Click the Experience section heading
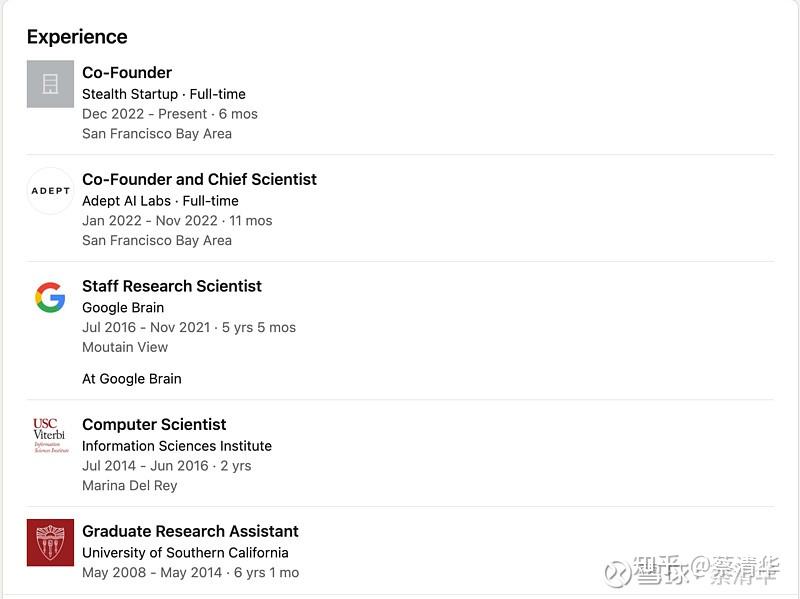This screenshot has height=599, width=800. point(77,37)
